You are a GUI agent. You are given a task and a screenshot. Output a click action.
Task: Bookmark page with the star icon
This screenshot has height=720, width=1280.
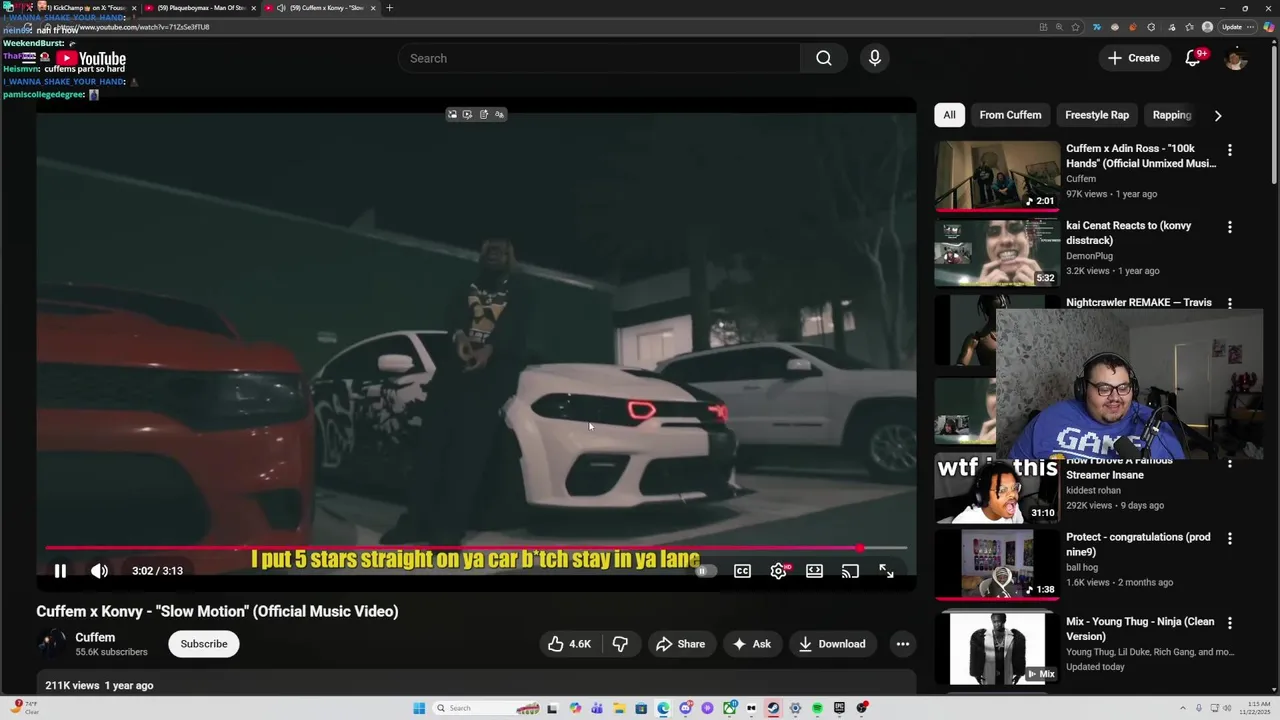coord(1075,27)
